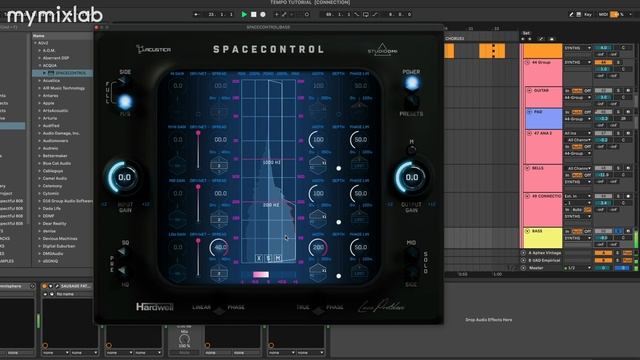640x360 pixels.
Task: Start playback with the green play button
Action: point(244,14)
